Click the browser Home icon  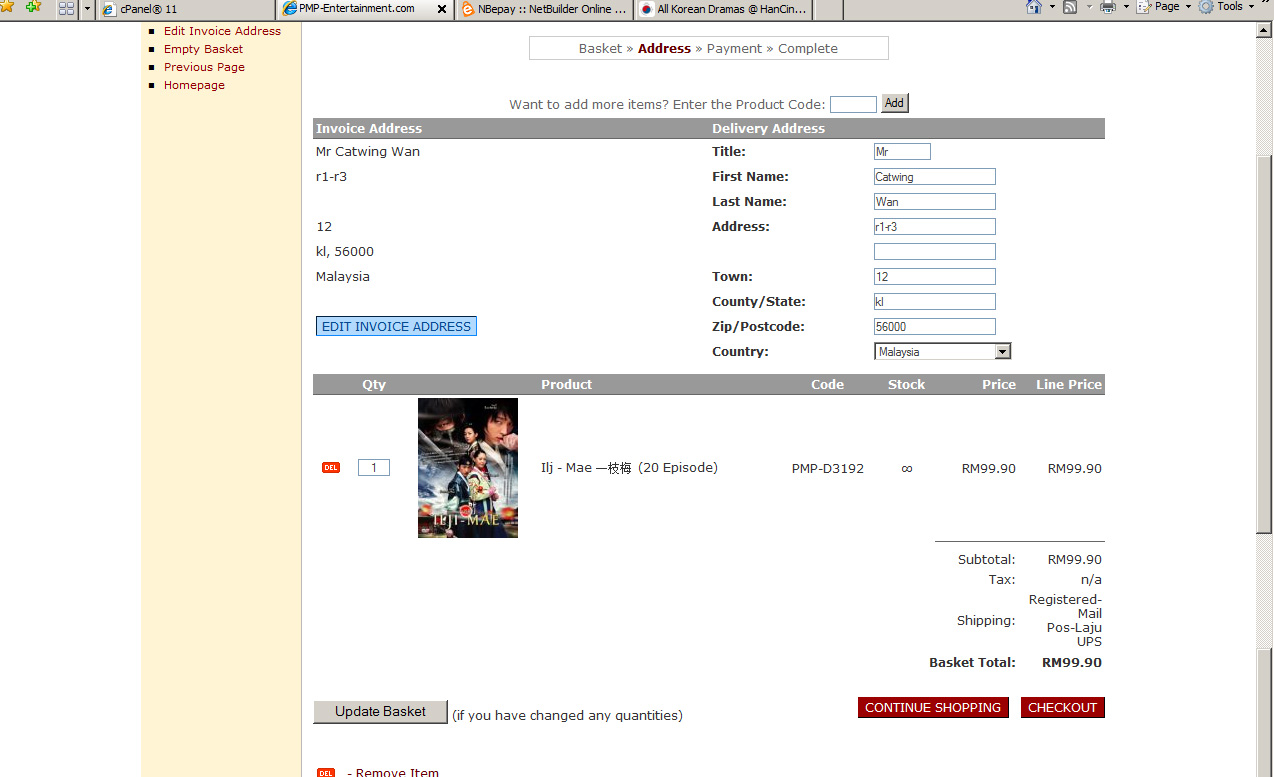pyautogui.click(x=1034, y=7)
